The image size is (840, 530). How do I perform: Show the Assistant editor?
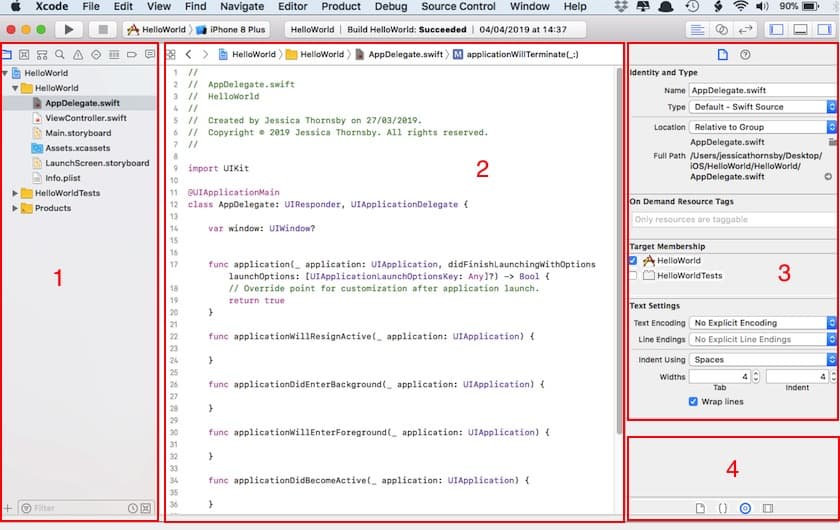tap(722, 29)
